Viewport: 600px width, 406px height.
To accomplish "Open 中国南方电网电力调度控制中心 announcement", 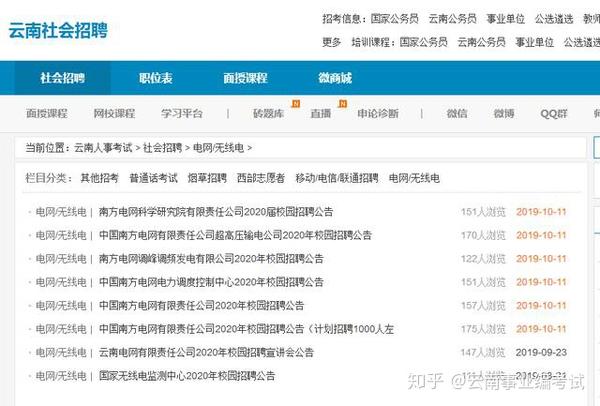I will pyautogui.click(x=211, y=282).
